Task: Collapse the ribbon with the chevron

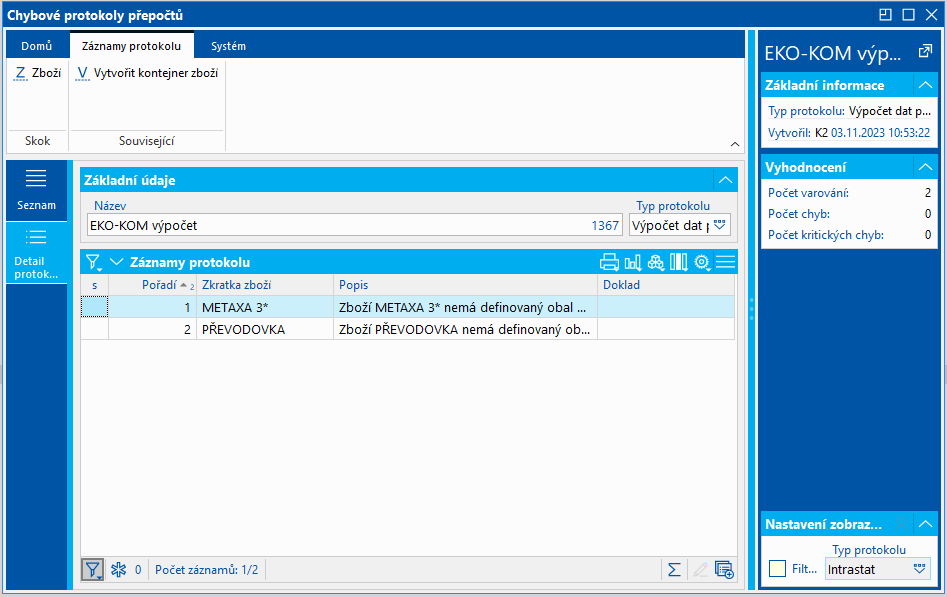Action: click(734, 144)
